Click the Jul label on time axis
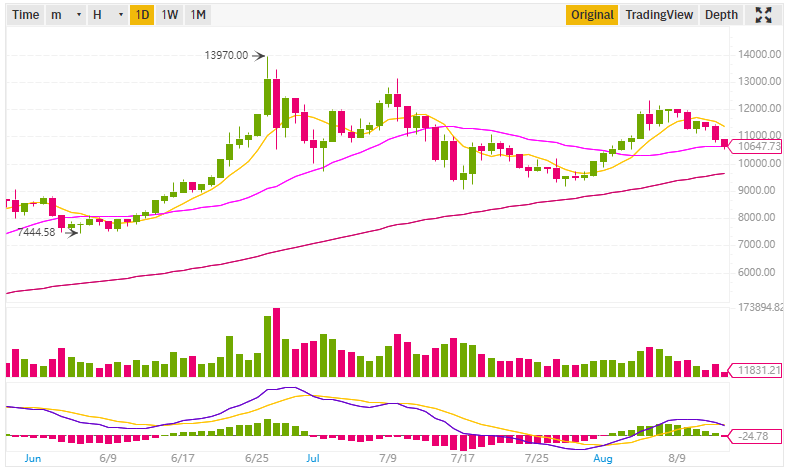Screen dimensions: 787x469 pyautogui.click(x=313, y=457)
